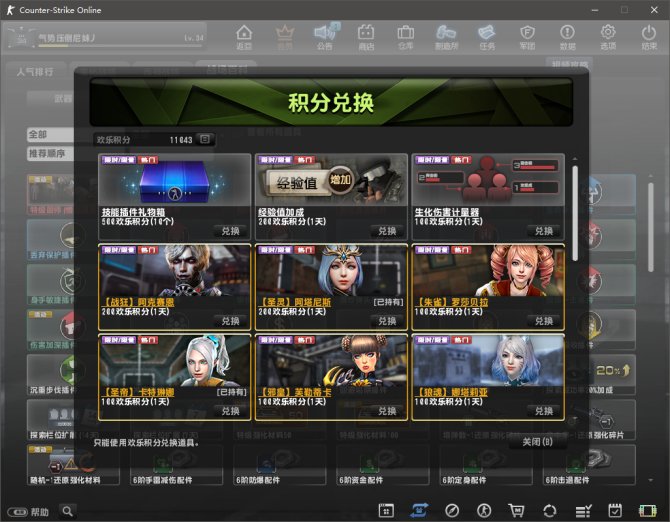The width and height of the screenshot is (670, 522).
Task: Open the options gear (选项) icon
Action: (608, 37)
